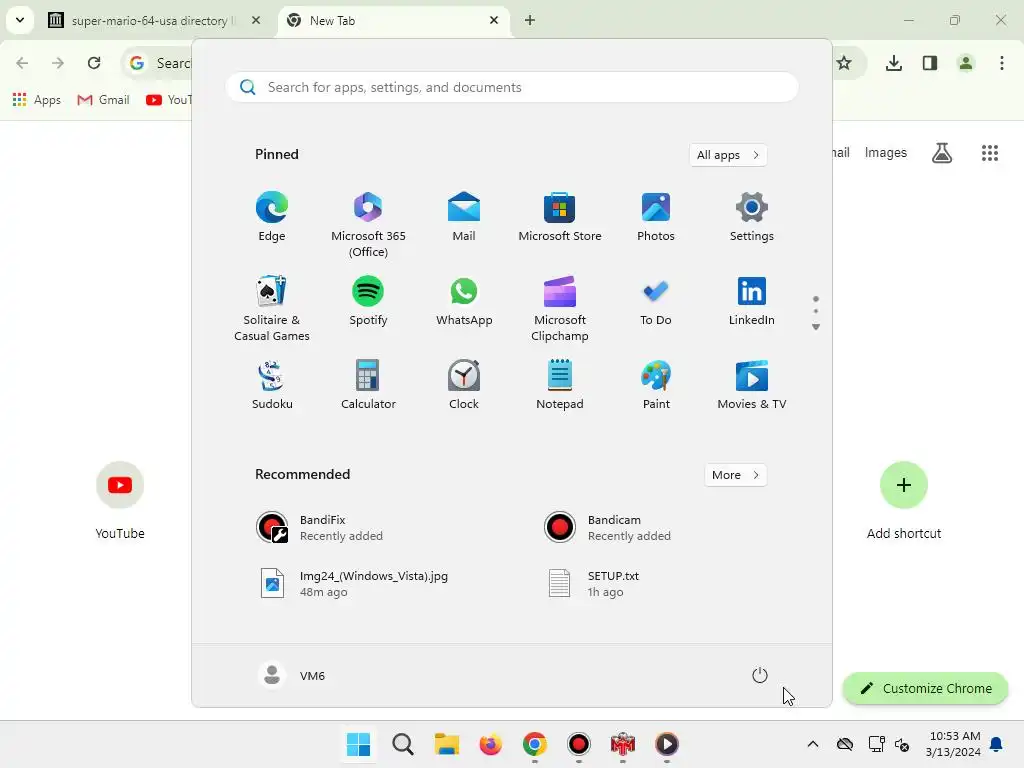The height and width of the screenshot is (768, 1024).
Task: Show More recommended items
Action: click(735, 475)
